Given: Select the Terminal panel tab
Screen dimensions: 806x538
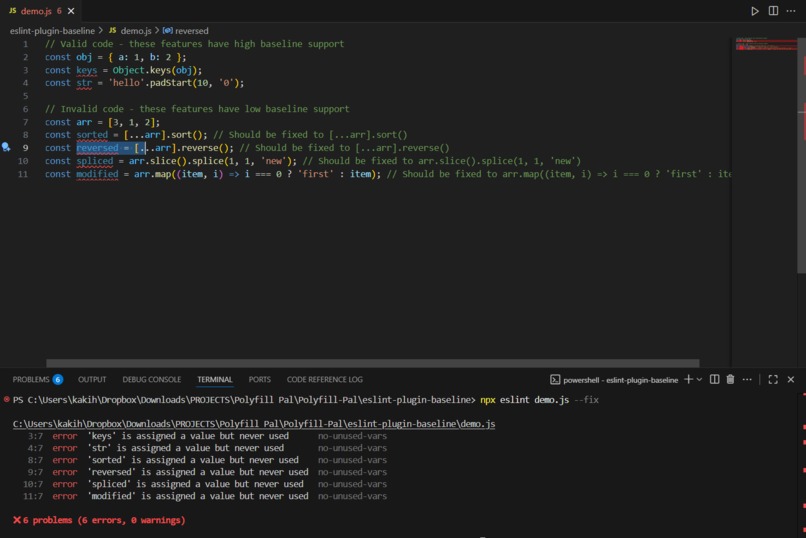Looking at the screenshot, I should [x=215, y=379].
